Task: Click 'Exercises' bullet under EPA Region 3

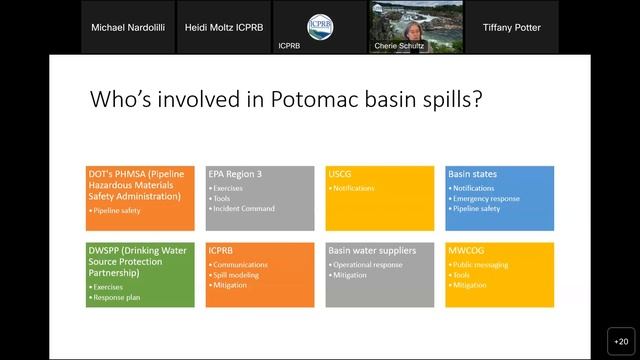Action: pyautogui.click(x=228, y=188)
